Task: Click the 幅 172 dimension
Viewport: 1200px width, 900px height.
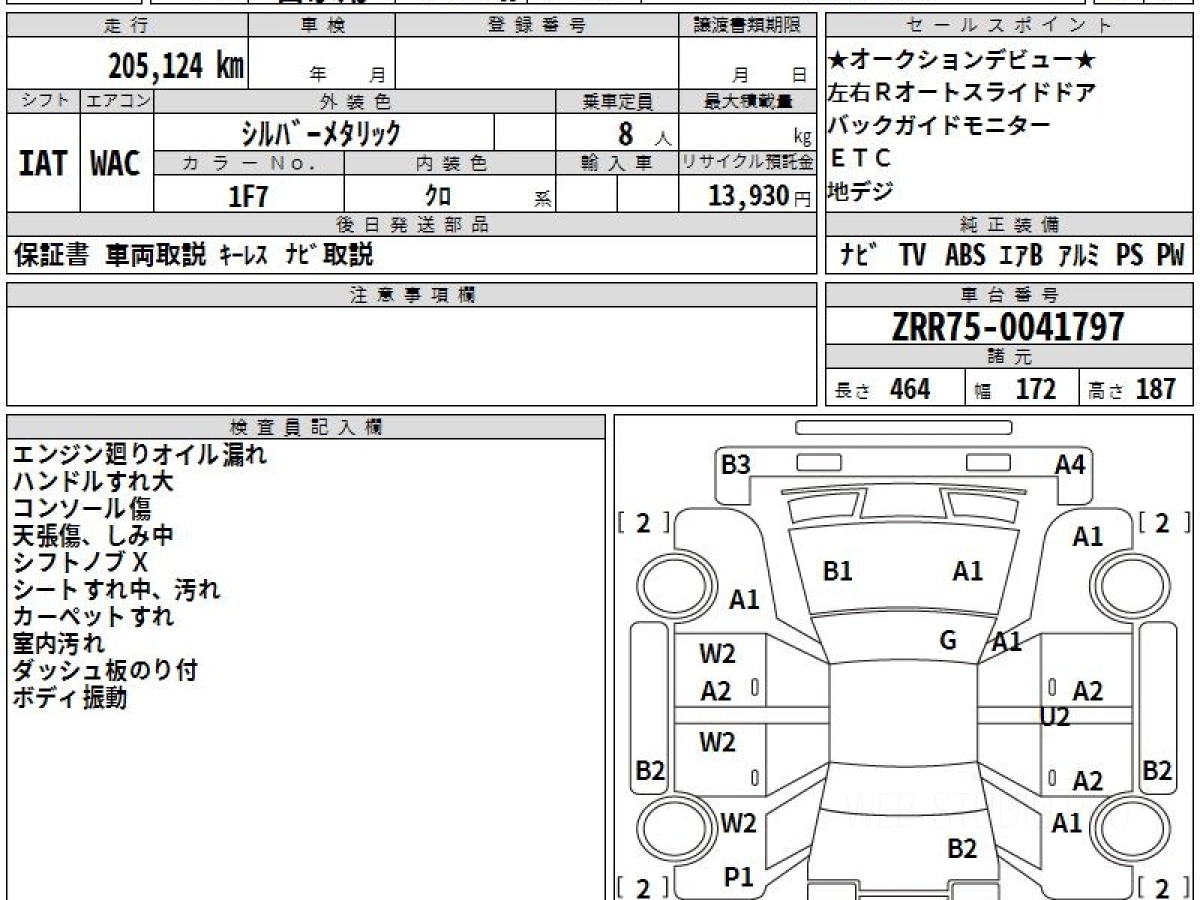Action: (x=1016, y=390)
